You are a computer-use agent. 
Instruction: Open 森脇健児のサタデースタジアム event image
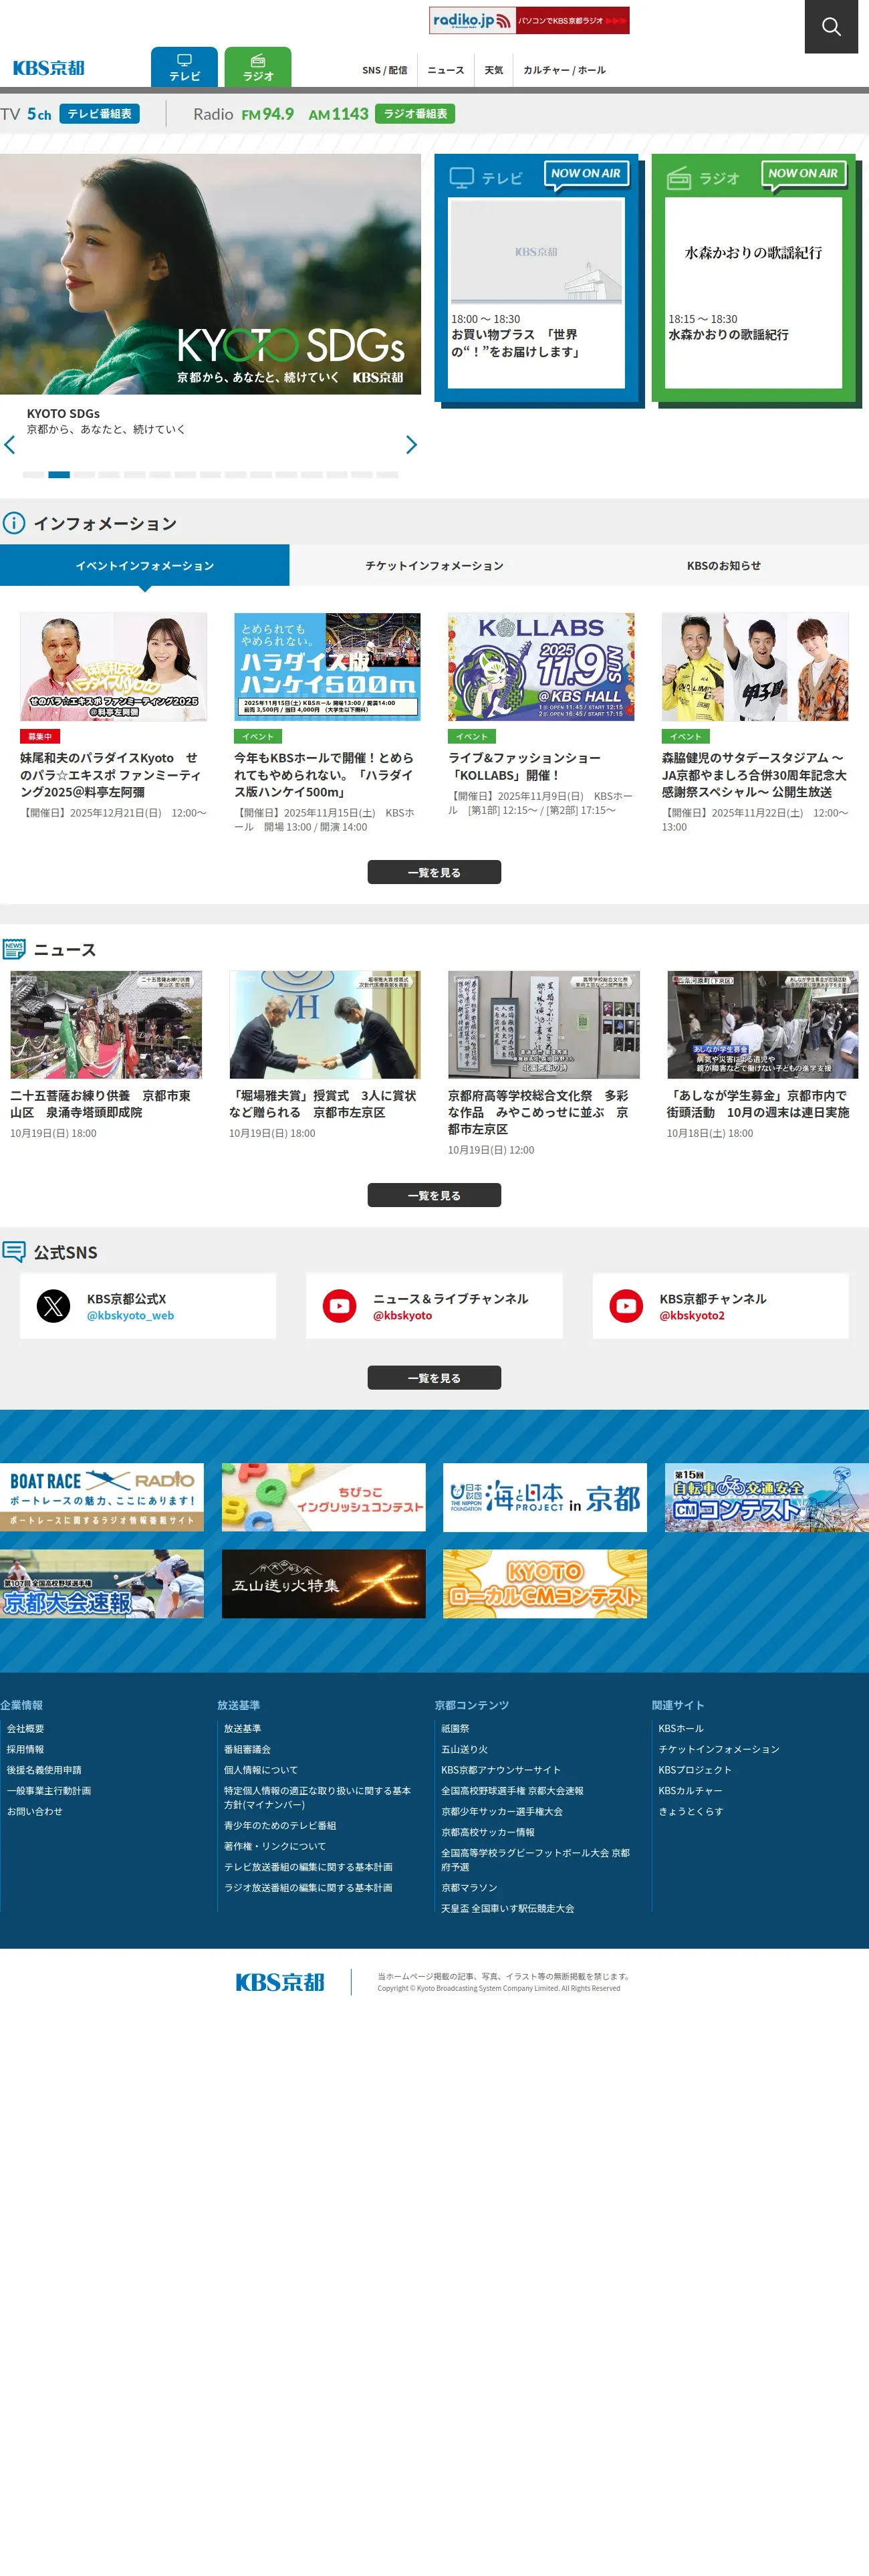(755, 667)
